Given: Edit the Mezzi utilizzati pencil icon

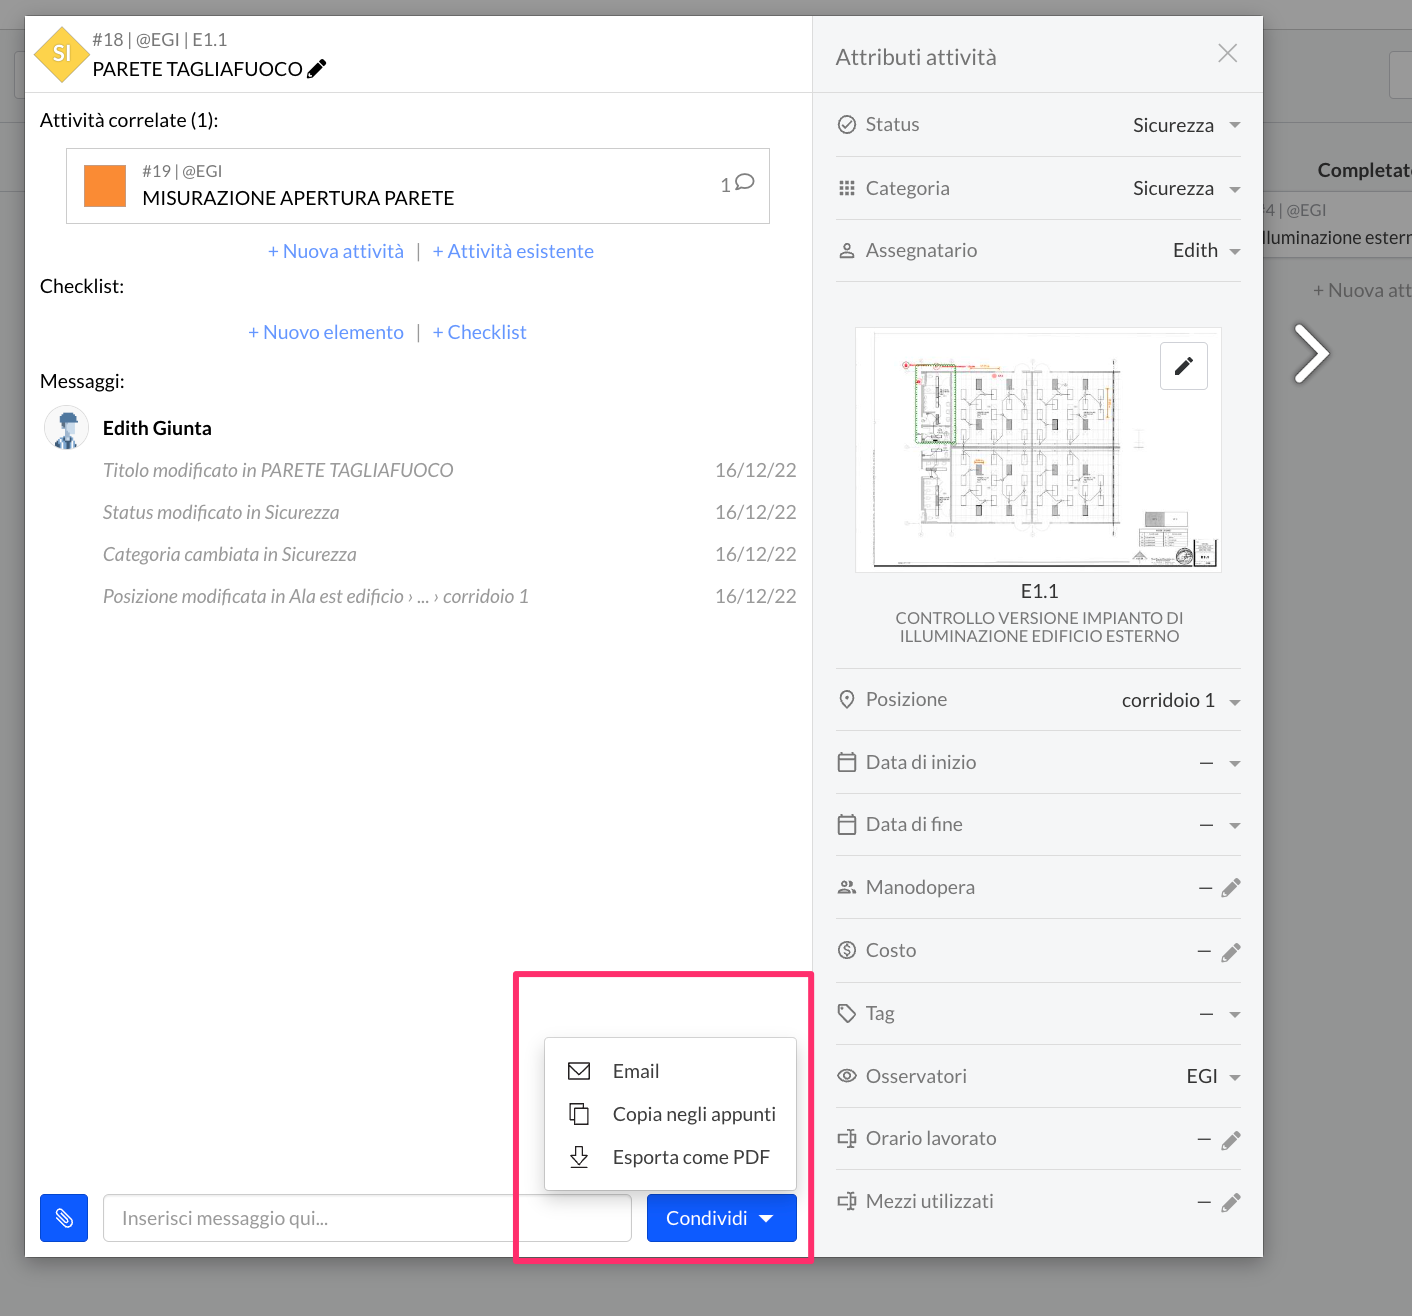Looking at the screenshot, I should [x=1231, y=1202].
